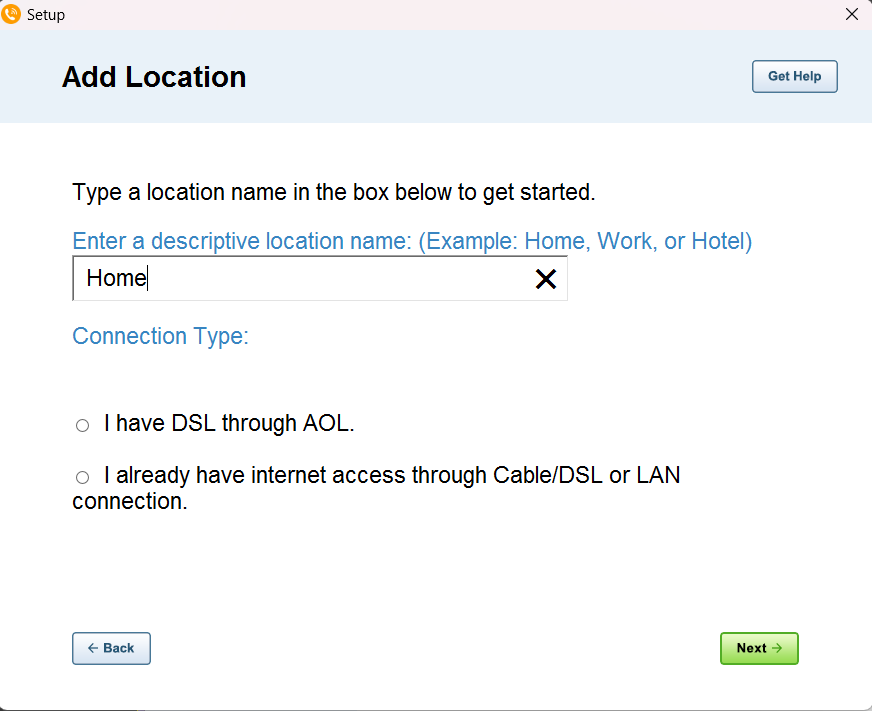Proceed with the green Next button
Viewport: 872px width, 711px height.
click(759, 648)
